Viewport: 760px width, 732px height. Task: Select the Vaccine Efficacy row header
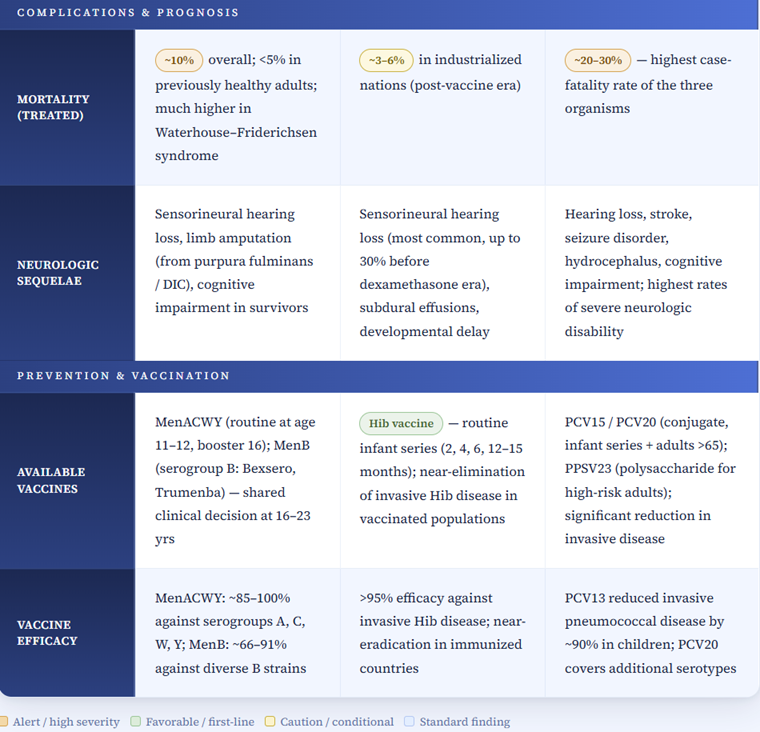tap(47, 632)
